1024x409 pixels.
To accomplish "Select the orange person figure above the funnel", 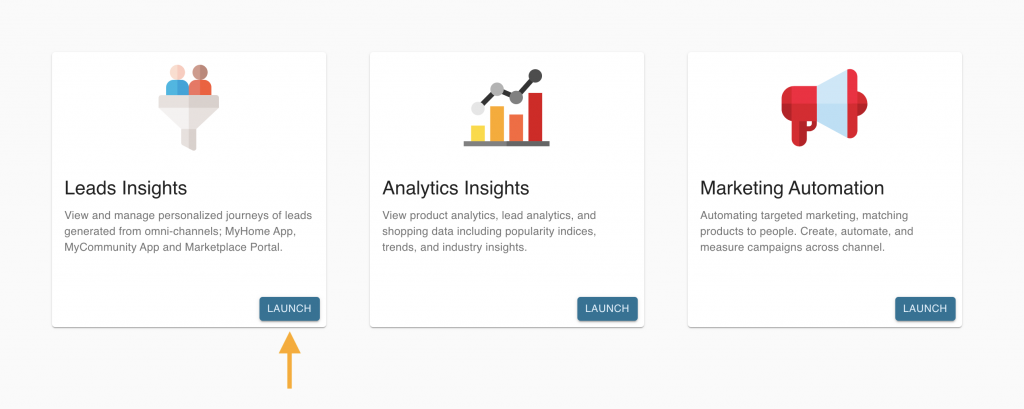I will click(200, 81).
